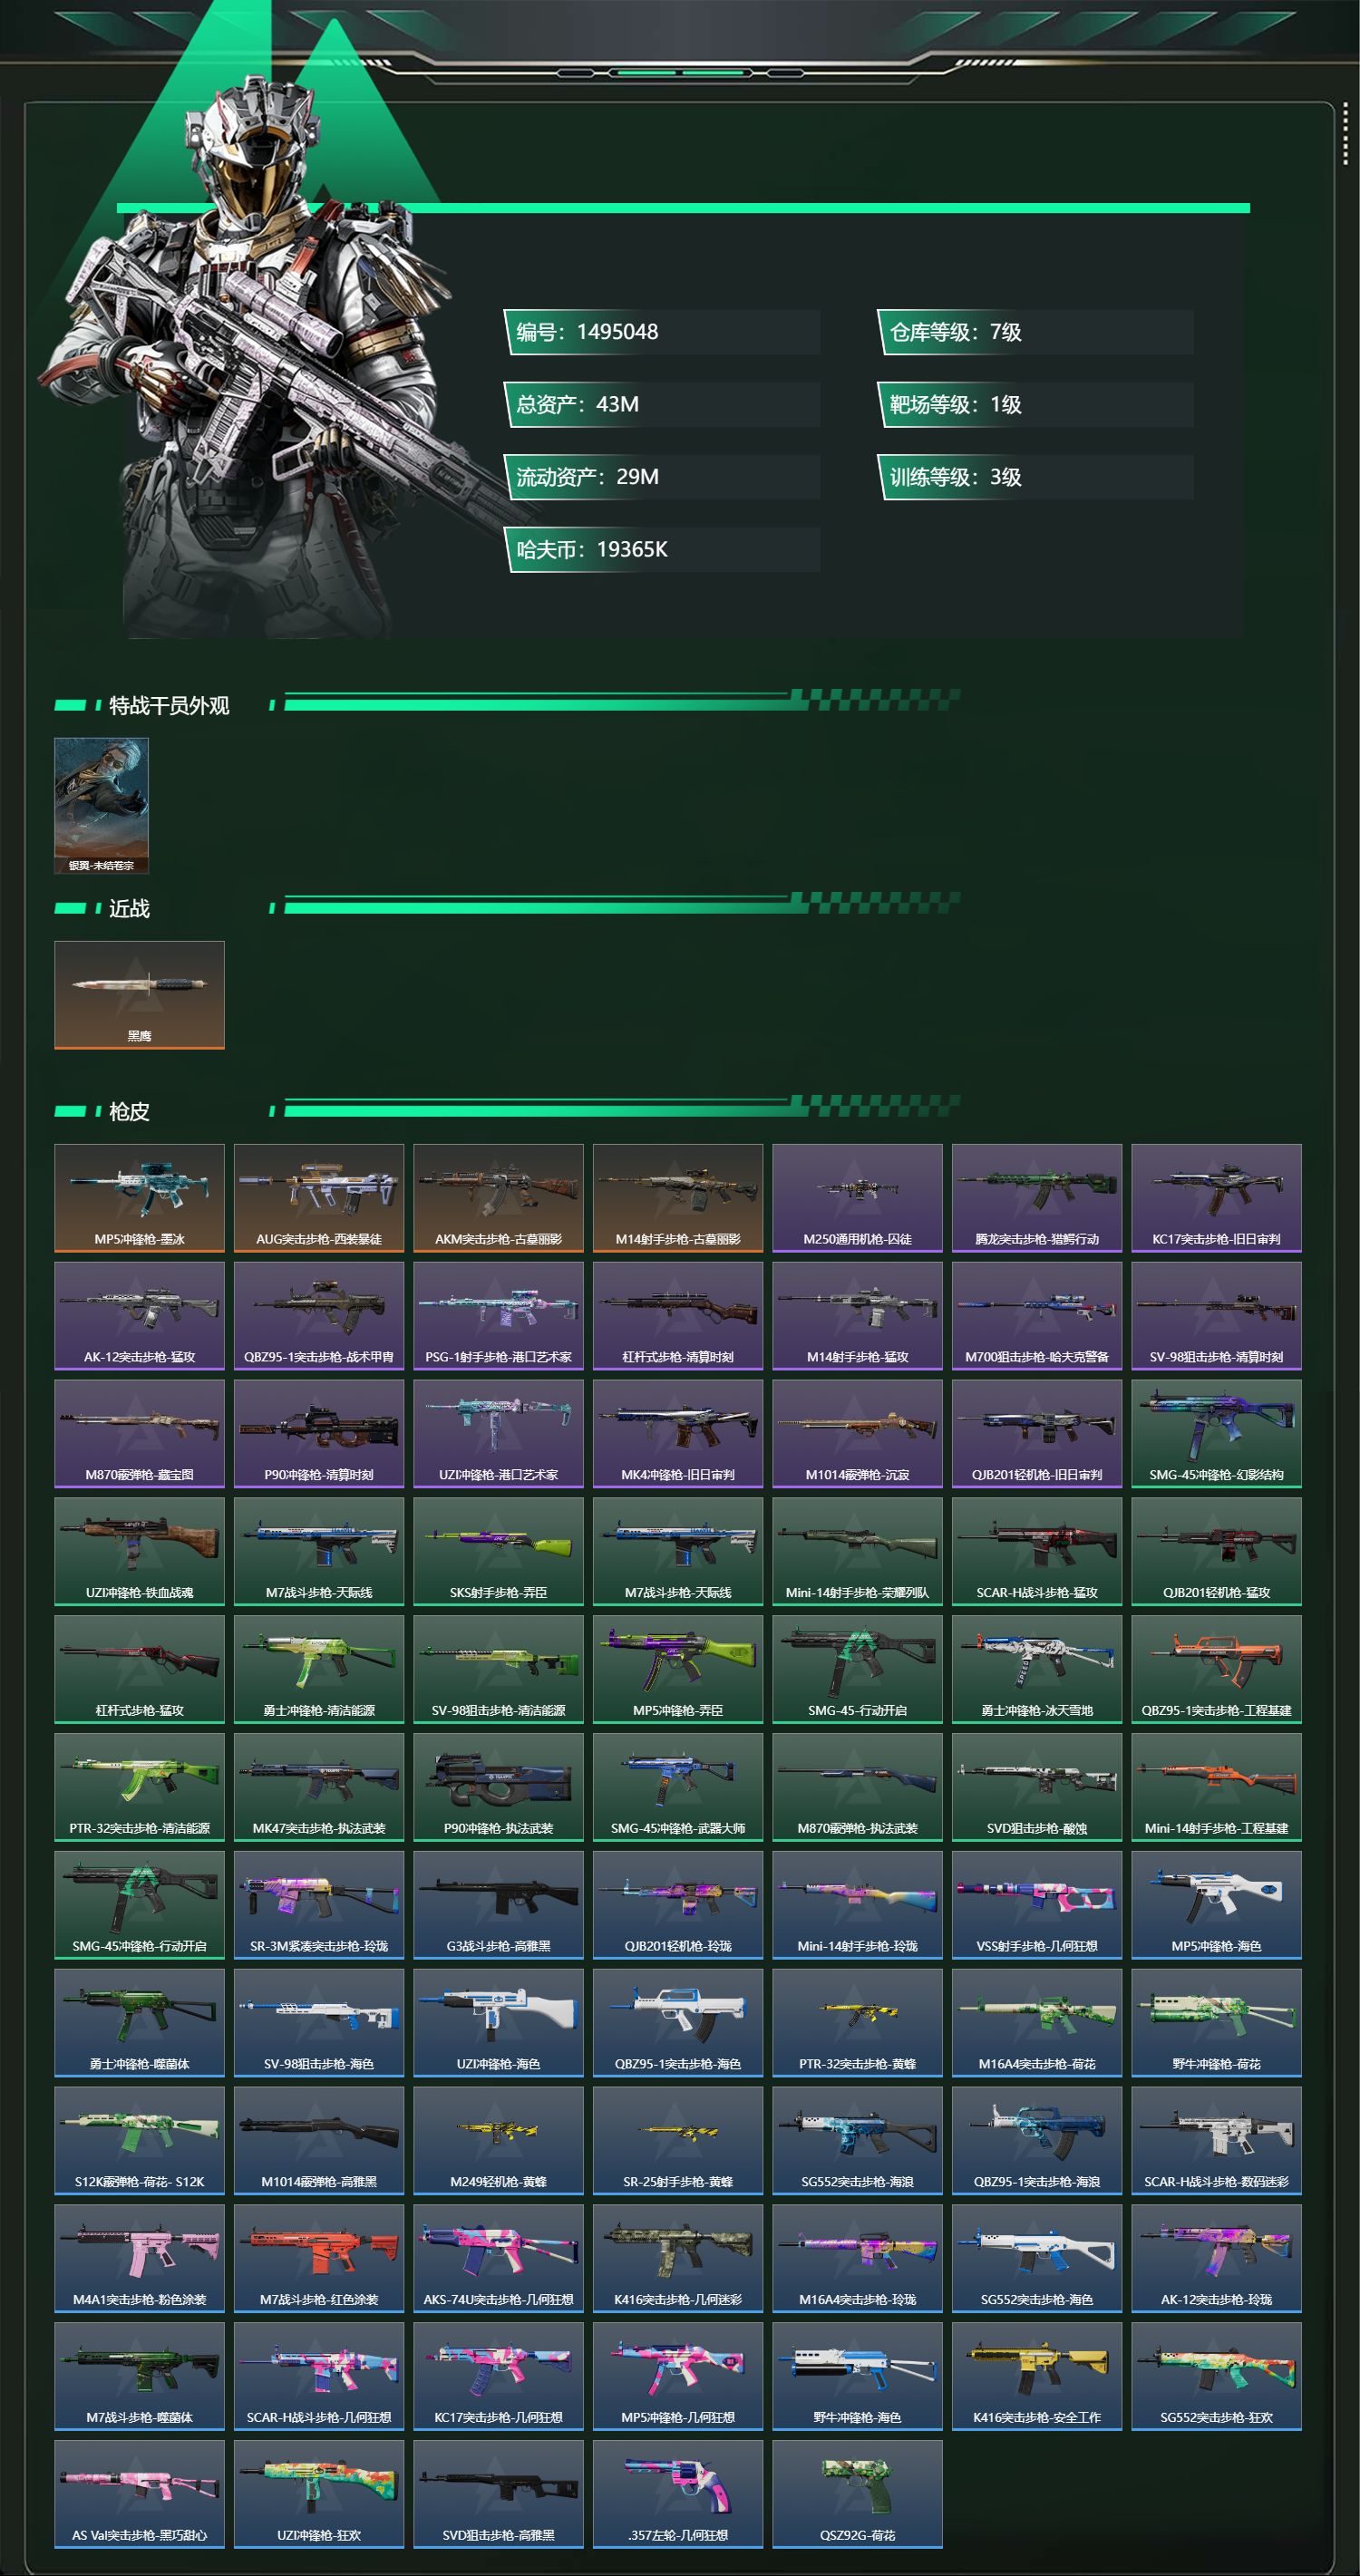Select the 野牛冲锋枪-荷花 skin card
The image size is (1360, 2576).
tap(1216, 2023)
